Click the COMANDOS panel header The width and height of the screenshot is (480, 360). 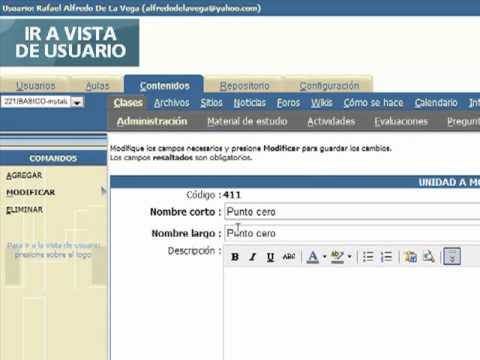(53, 158)
